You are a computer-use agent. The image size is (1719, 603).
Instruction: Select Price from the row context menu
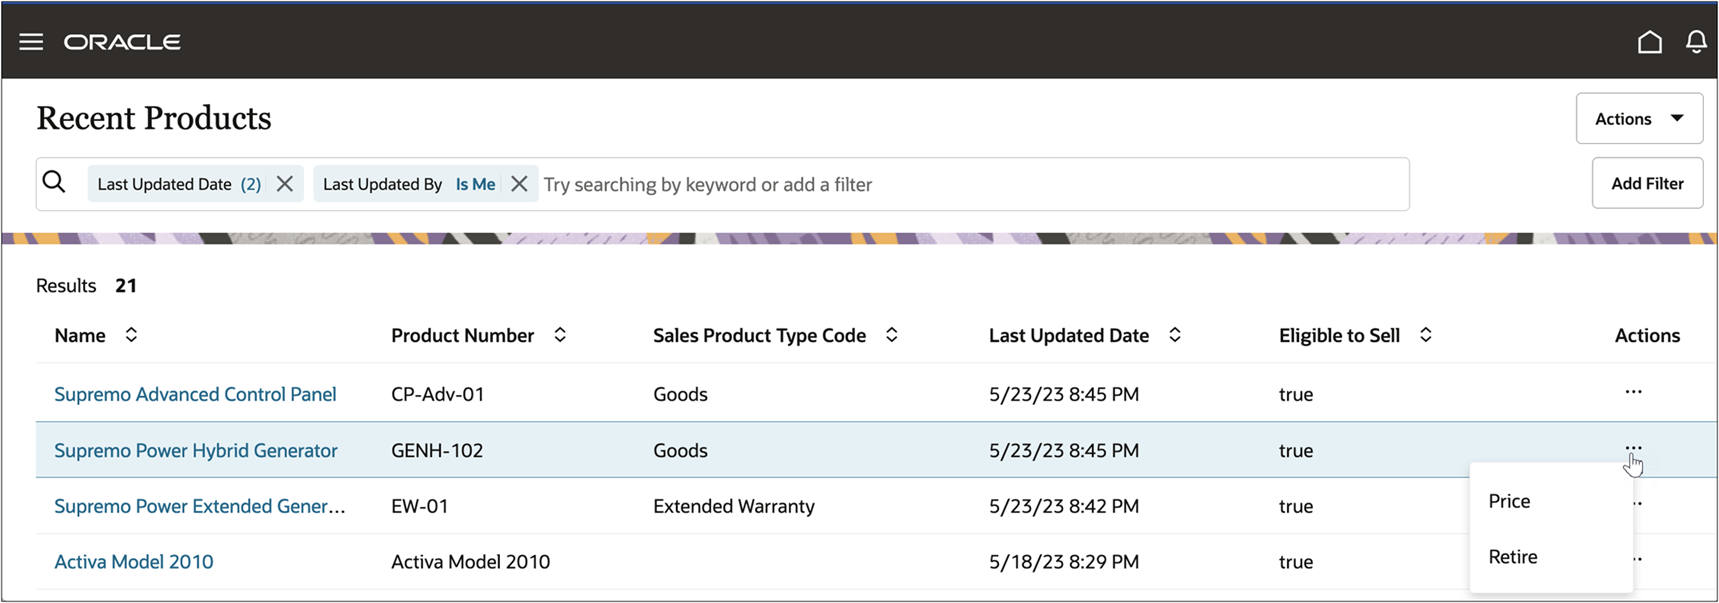click(x=1509, y=500)
